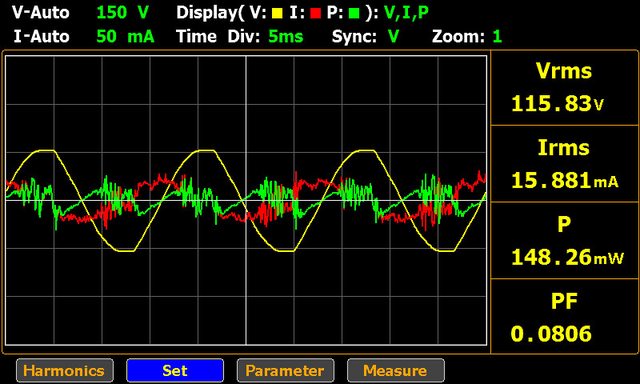Switch to the Measure function
The image size is (640, 384).
396,371
